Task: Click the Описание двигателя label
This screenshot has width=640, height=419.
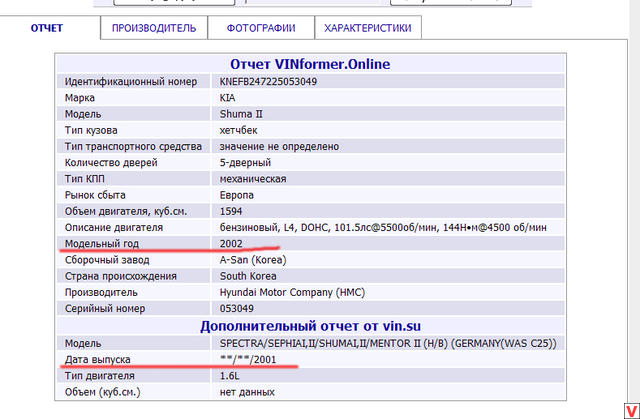Action: tap(114, 228)
